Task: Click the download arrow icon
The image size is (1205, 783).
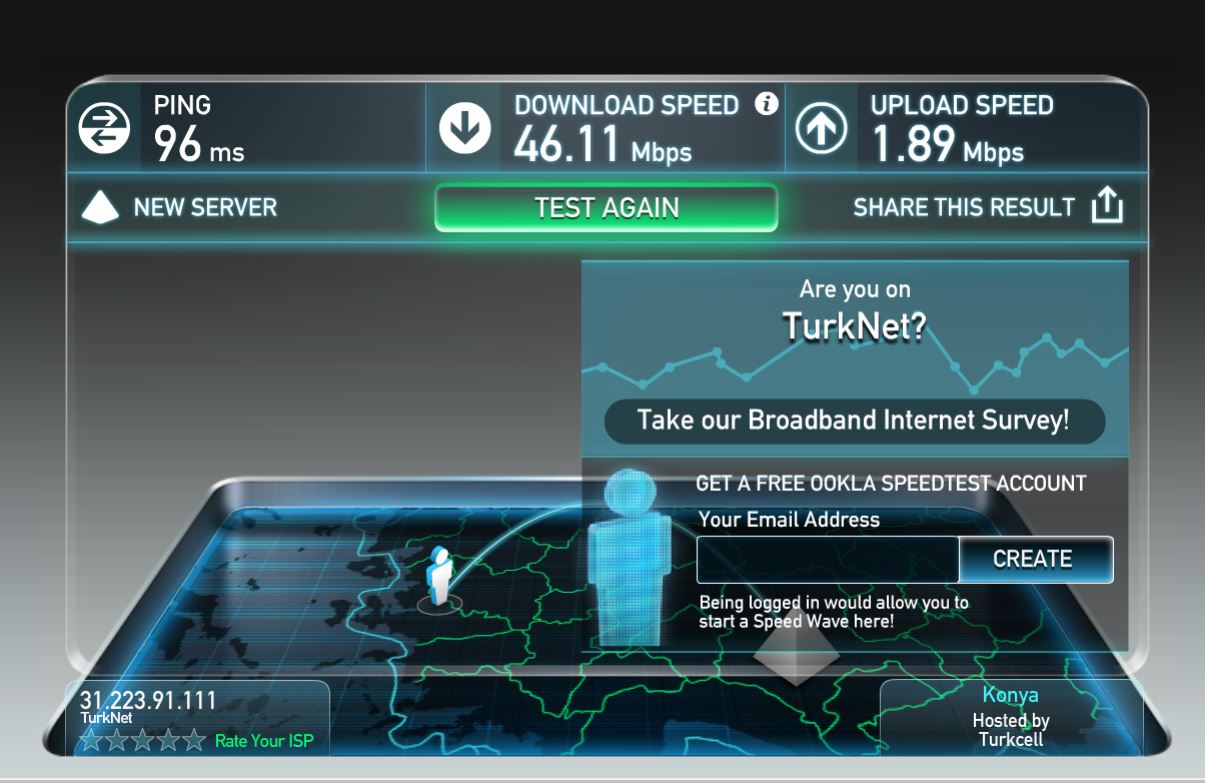Action: click(x=465, y=128)
